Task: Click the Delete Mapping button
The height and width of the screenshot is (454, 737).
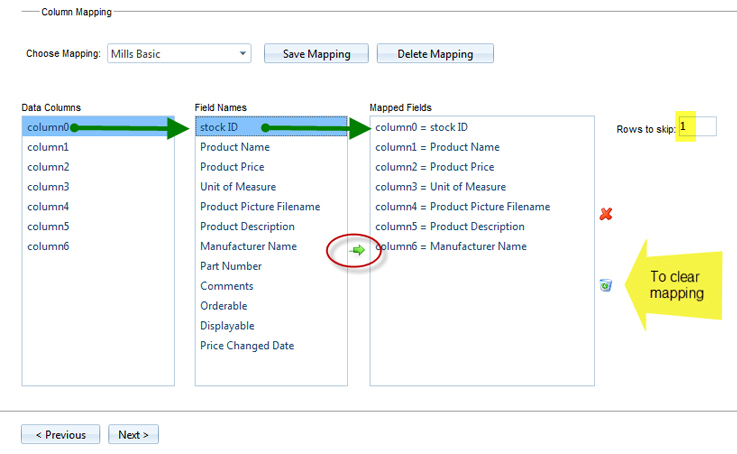Action: [435, 54]
